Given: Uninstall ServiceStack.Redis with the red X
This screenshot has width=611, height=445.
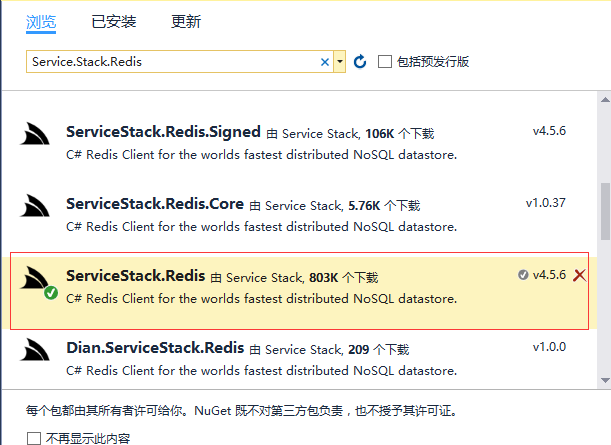Looking at the screenshot, I should tap(579, 275).
